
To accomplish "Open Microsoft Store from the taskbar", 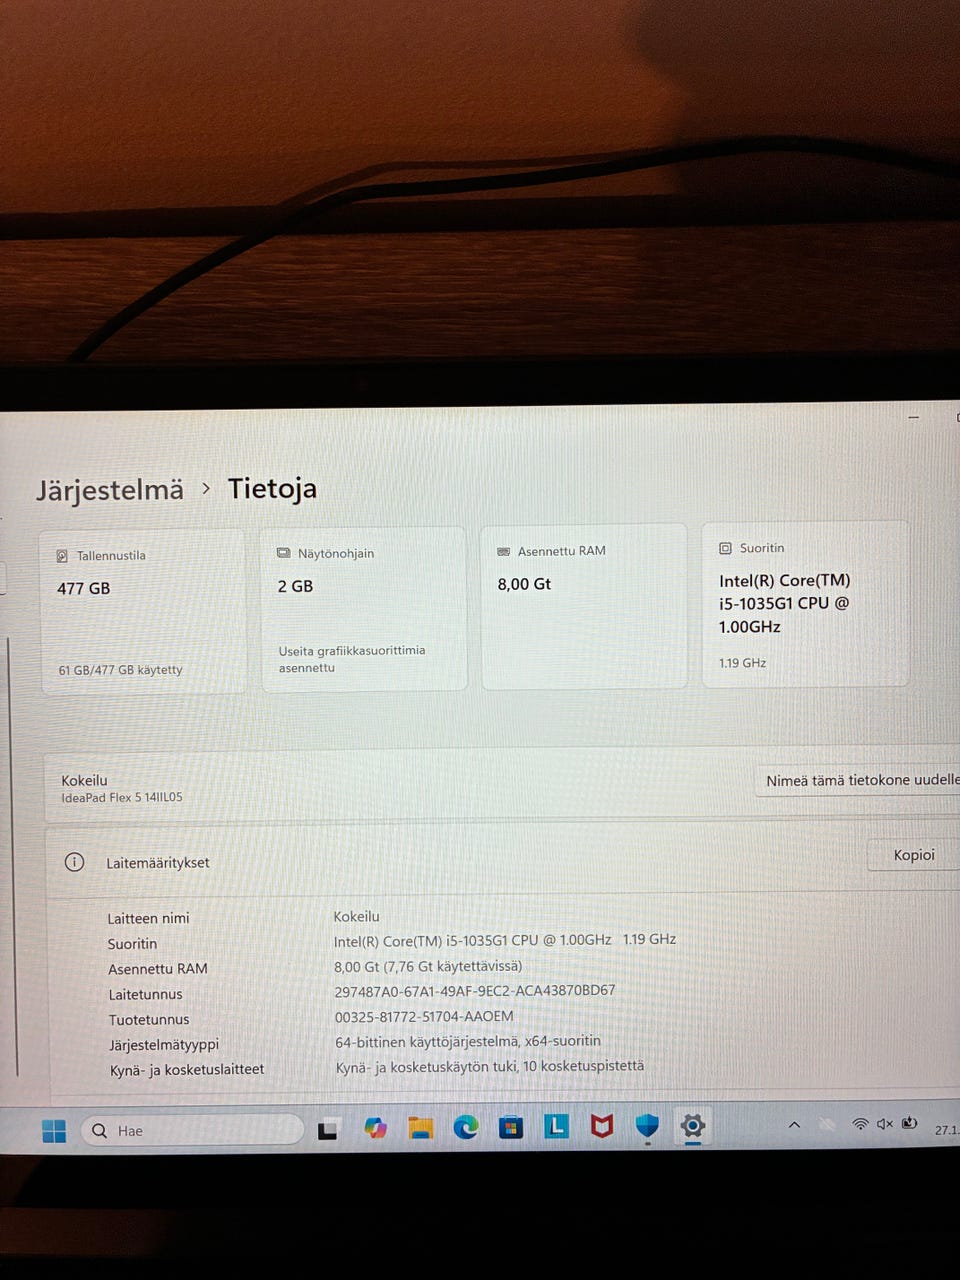I will coord(511,1128).
